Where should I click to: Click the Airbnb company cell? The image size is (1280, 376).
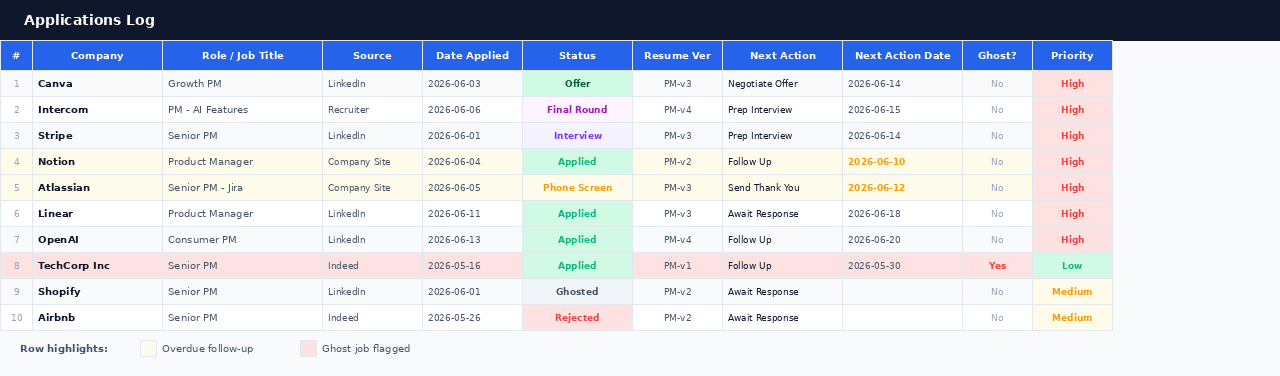click(97, 318)
